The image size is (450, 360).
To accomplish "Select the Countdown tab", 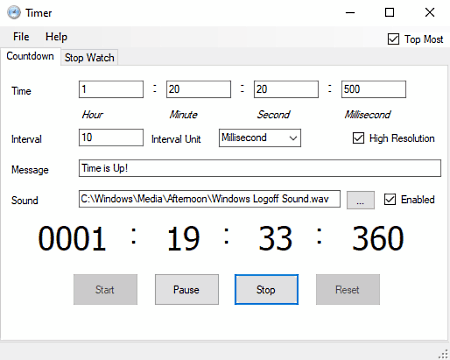I will [30, 56].
